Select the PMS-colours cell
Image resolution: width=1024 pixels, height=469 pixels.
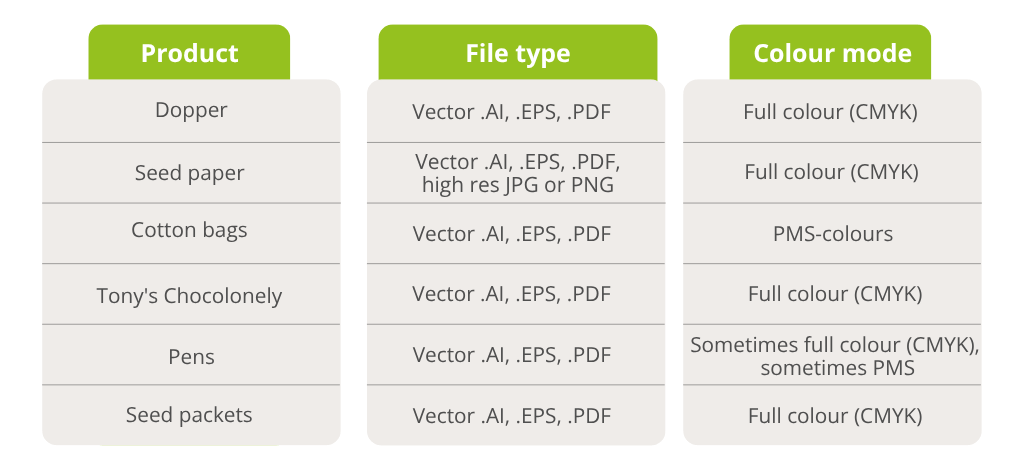832,234
